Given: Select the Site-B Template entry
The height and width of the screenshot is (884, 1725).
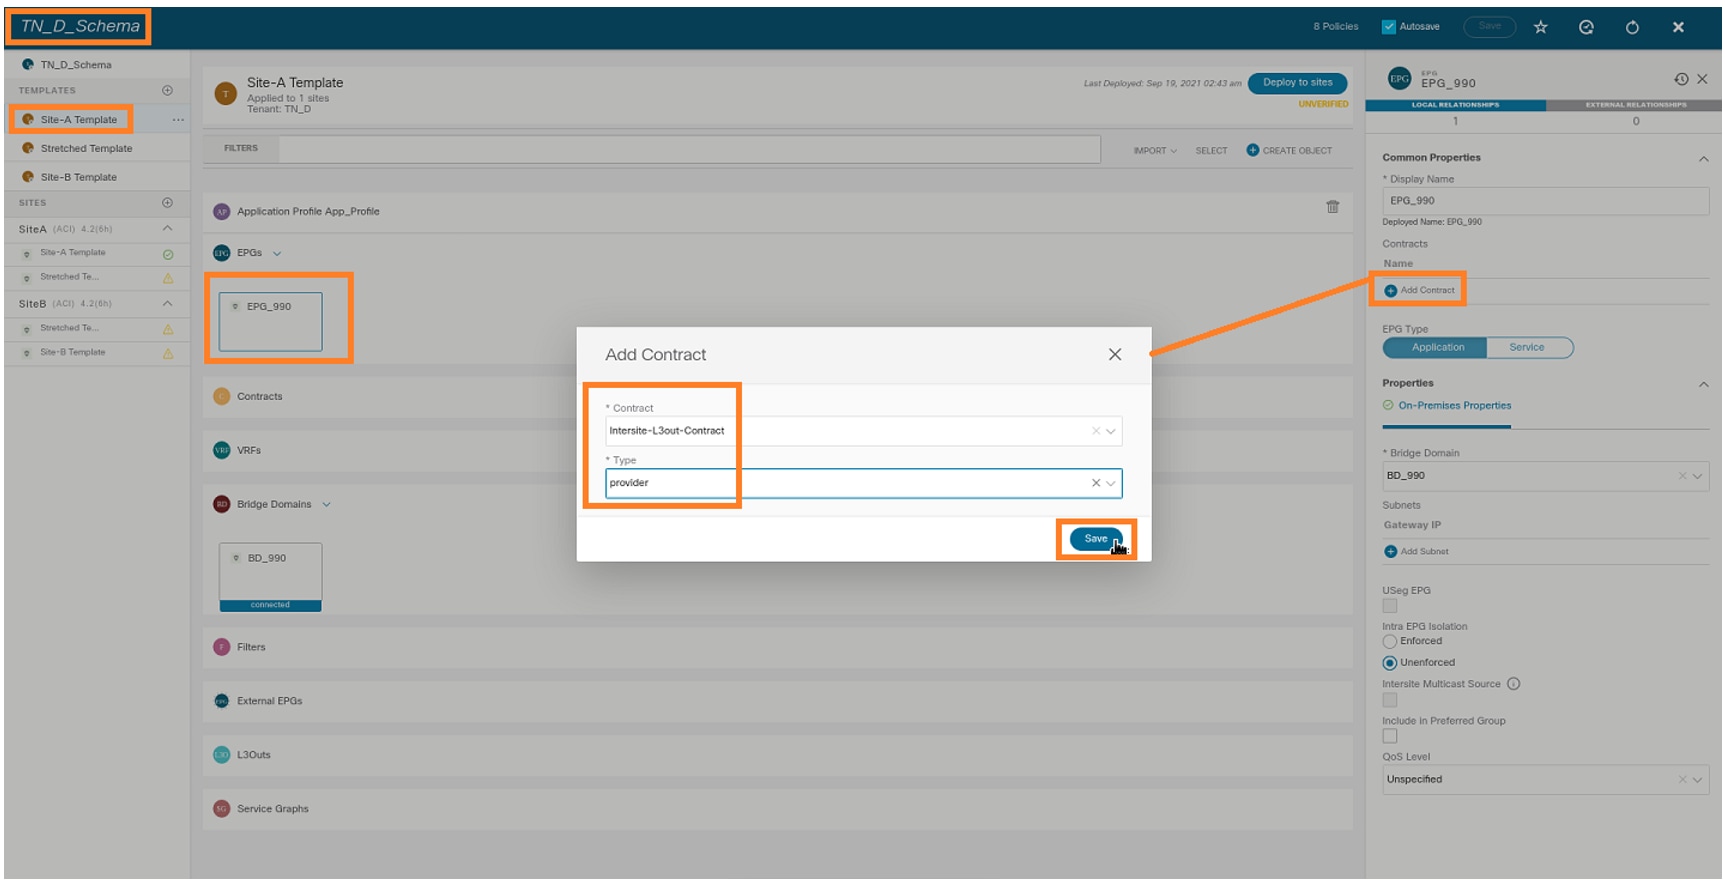Looking at the screenshot, I should coord(78,178).
